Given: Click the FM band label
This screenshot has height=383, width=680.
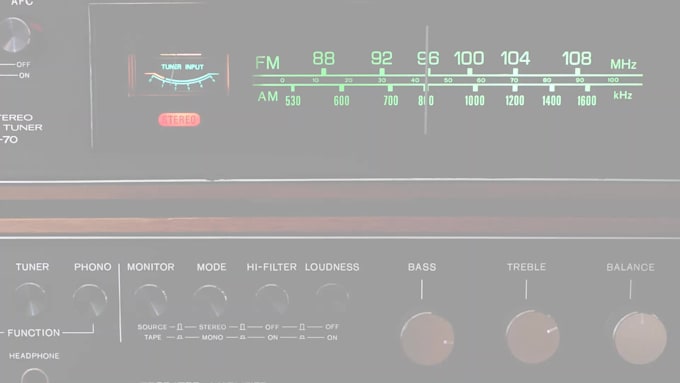Looking at the screenshot, I should point(267,63).
